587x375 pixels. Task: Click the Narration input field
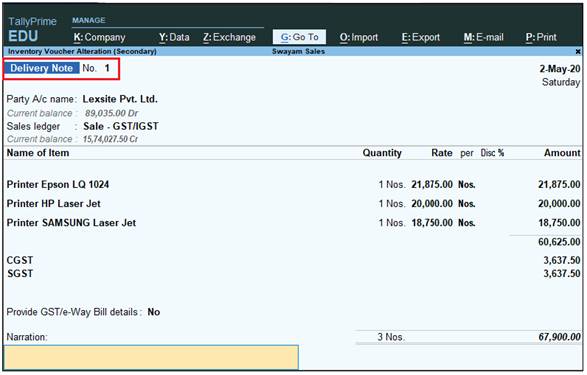[151, 357]
